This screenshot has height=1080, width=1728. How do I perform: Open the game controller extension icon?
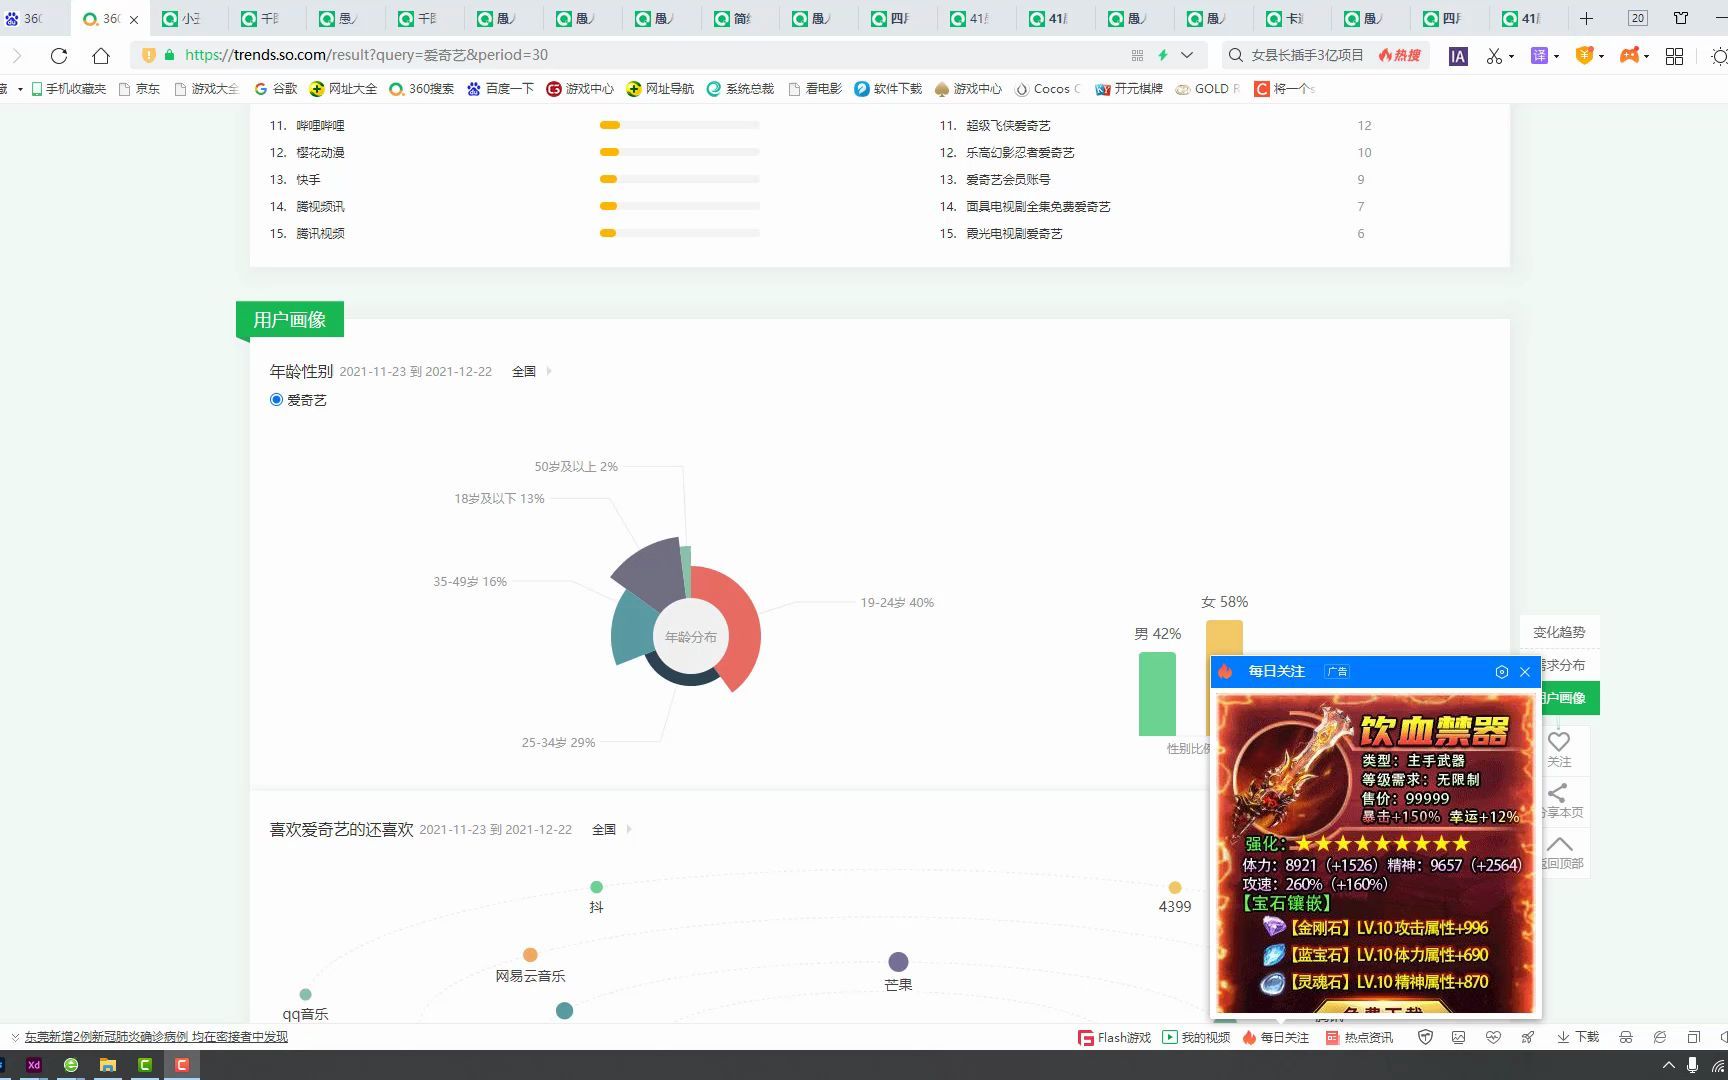1630,56
